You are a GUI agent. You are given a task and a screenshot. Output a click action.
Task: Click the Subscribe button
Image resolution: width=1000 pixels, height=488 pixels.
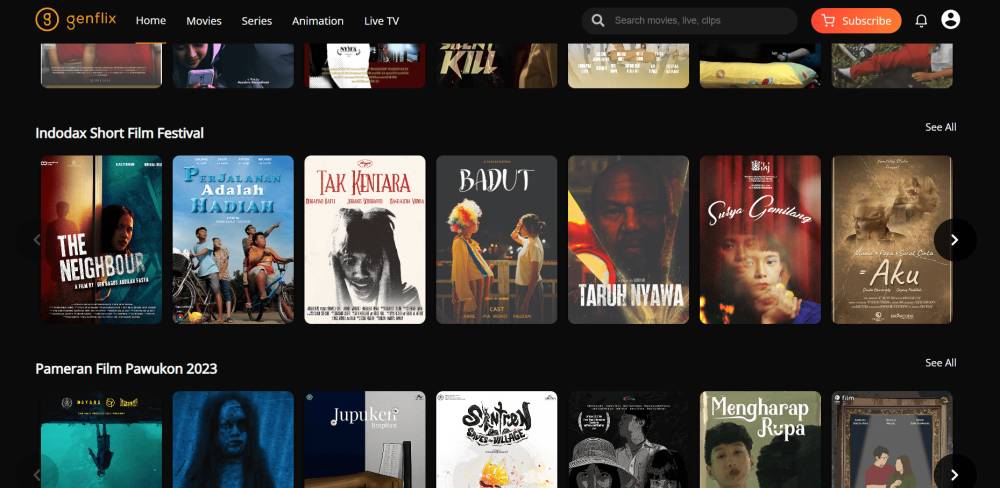point(856,20)
